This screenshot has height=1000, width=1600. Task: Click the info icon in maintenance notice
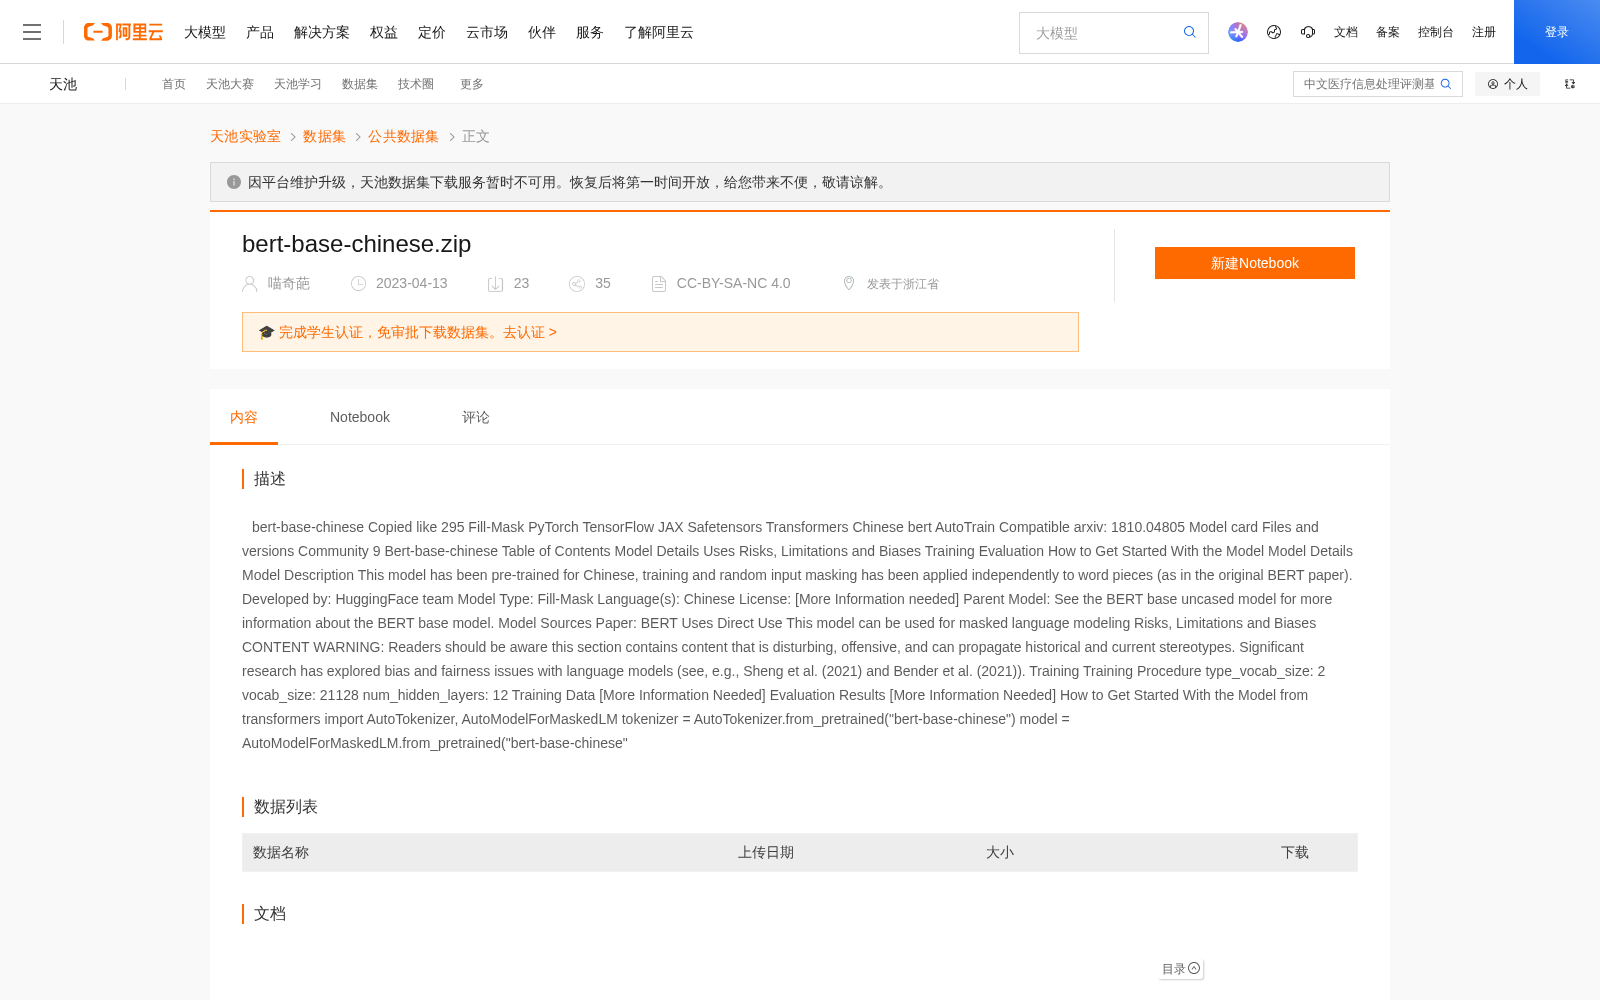tap(234, 182)
